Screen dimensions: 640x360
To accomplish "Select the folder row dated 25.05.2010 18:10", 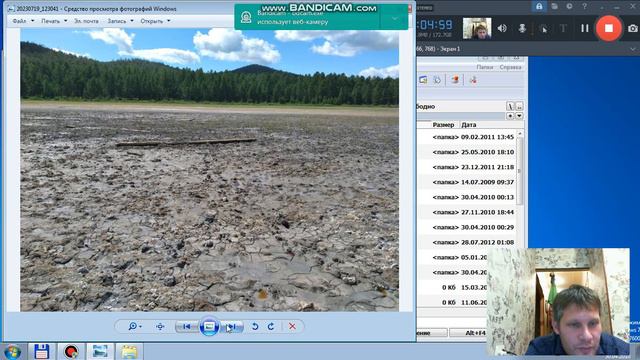I will tap(467, 152).
